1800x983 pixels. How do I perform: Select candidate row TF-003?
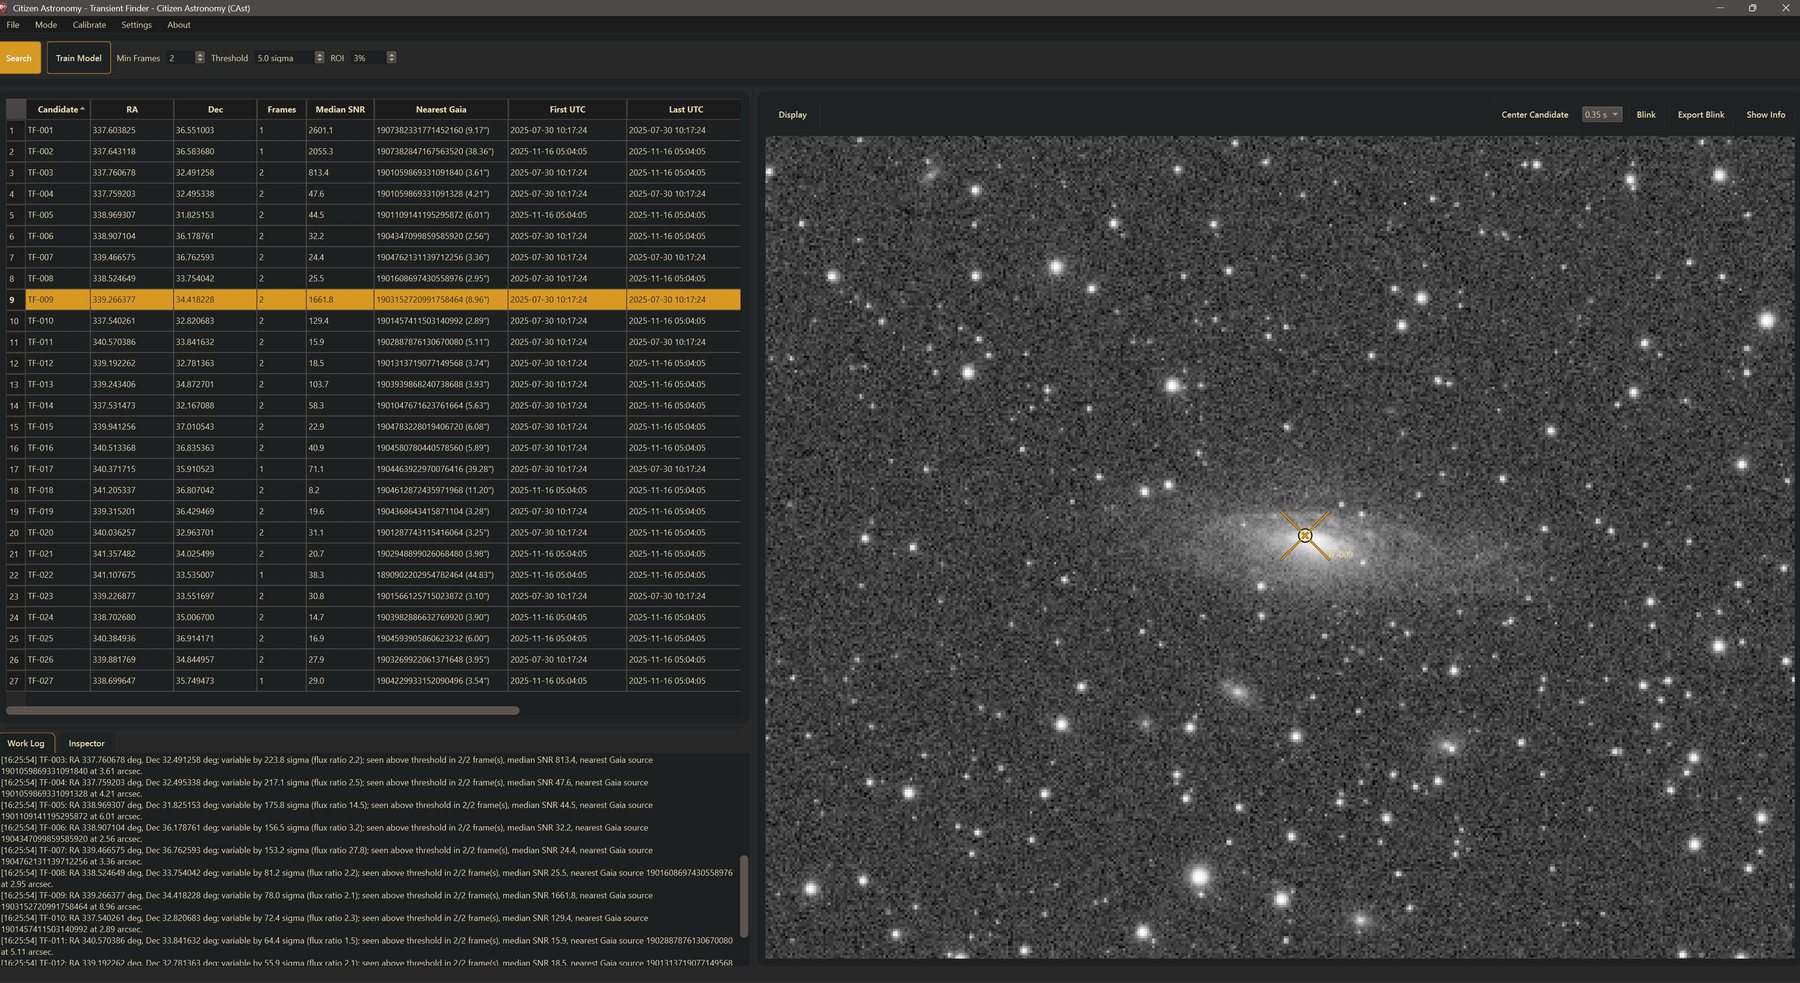pos(372,172)
